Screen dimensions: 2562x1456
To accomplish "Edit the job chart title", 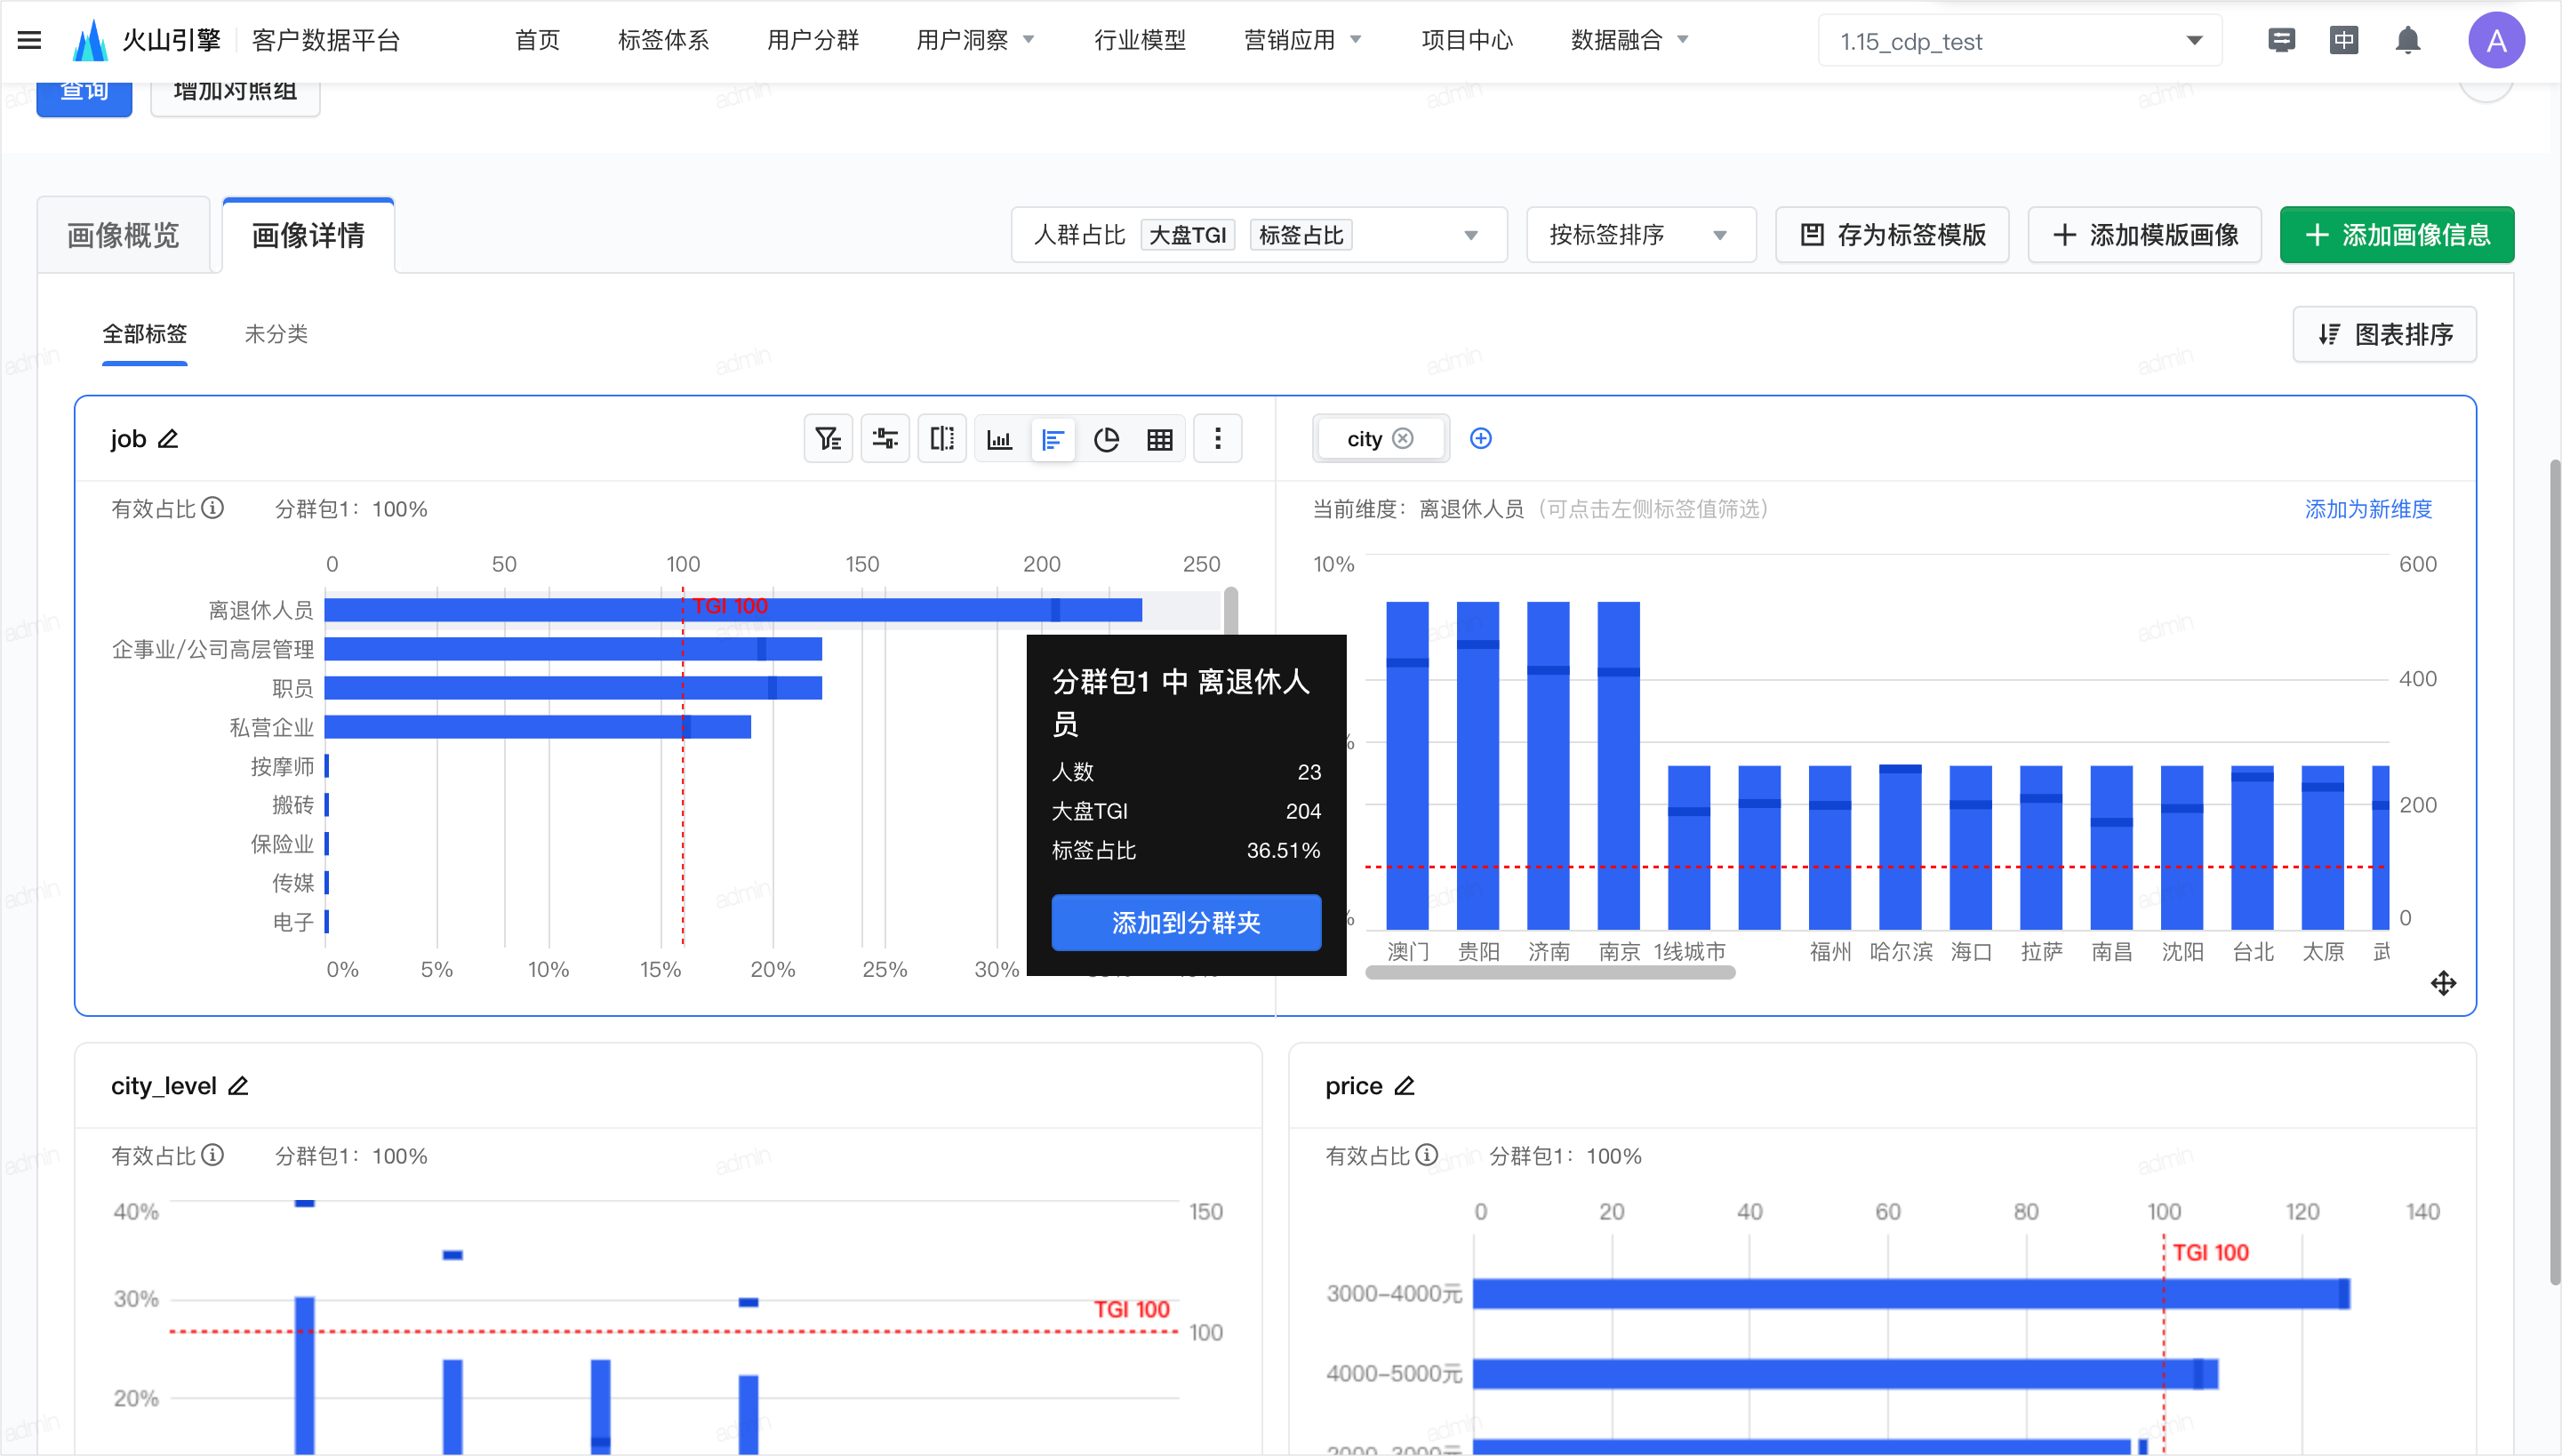I will [x=168, y=439].
